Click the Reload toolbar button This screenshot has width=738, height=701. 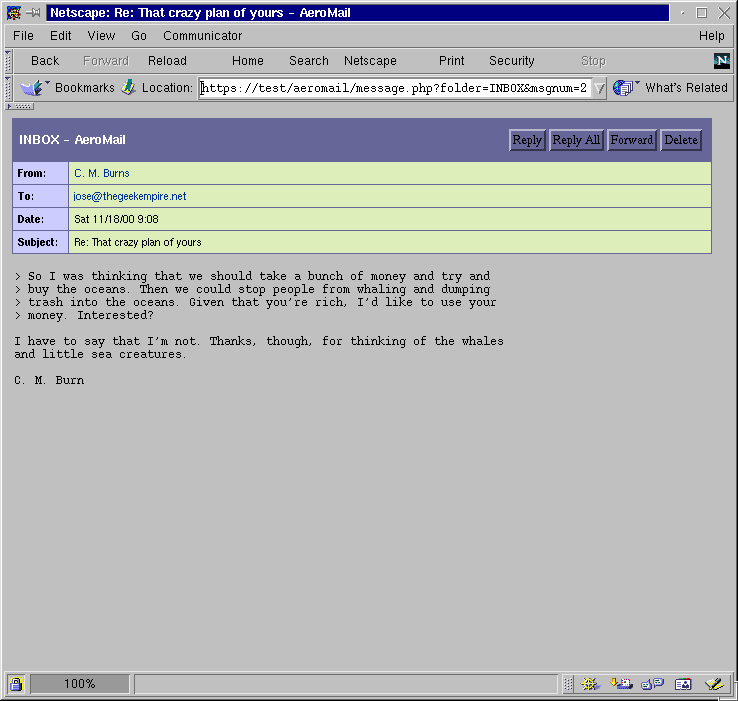[167, 61]
